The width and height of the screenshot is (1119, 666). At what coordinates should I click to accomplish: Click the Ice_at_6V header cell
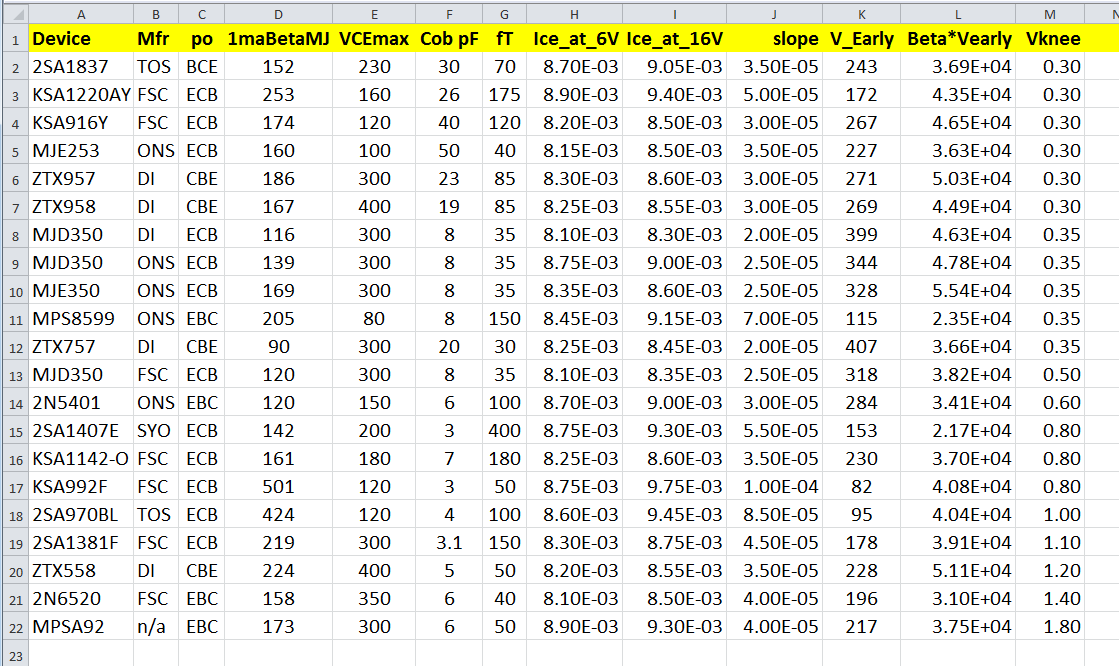click(x=574, y=39)
